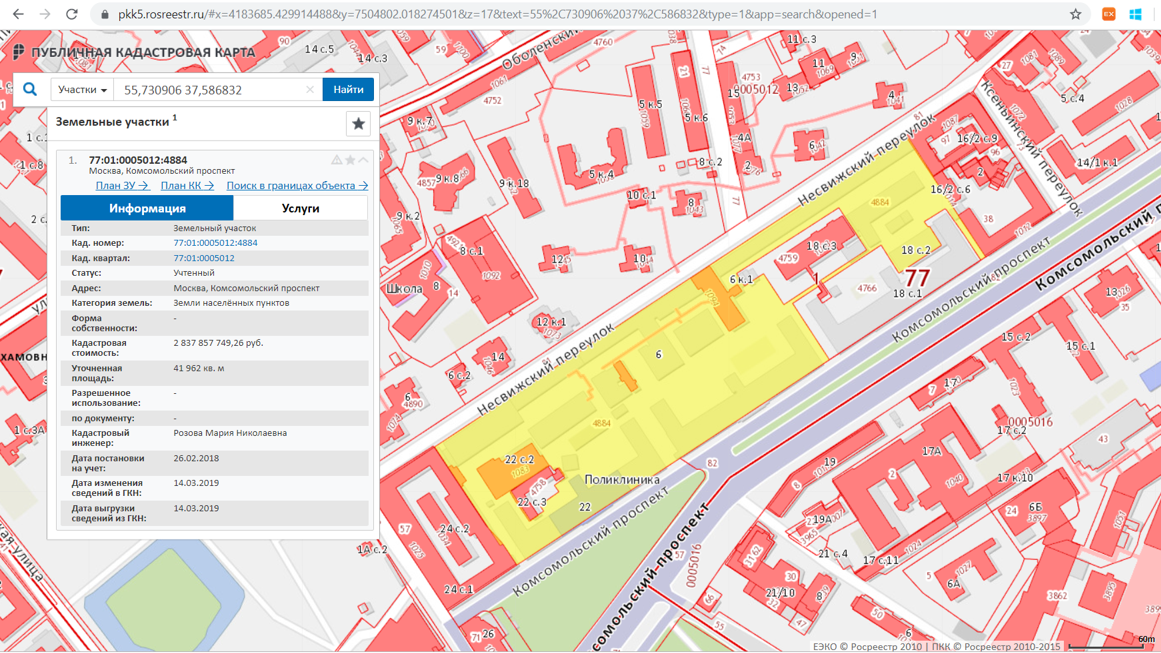Image resolution: width=1161 pixels, height=653 pixels.
Task: Collapse result 77:01:0005012:4884 with chevron
Action: coord(364,160)
